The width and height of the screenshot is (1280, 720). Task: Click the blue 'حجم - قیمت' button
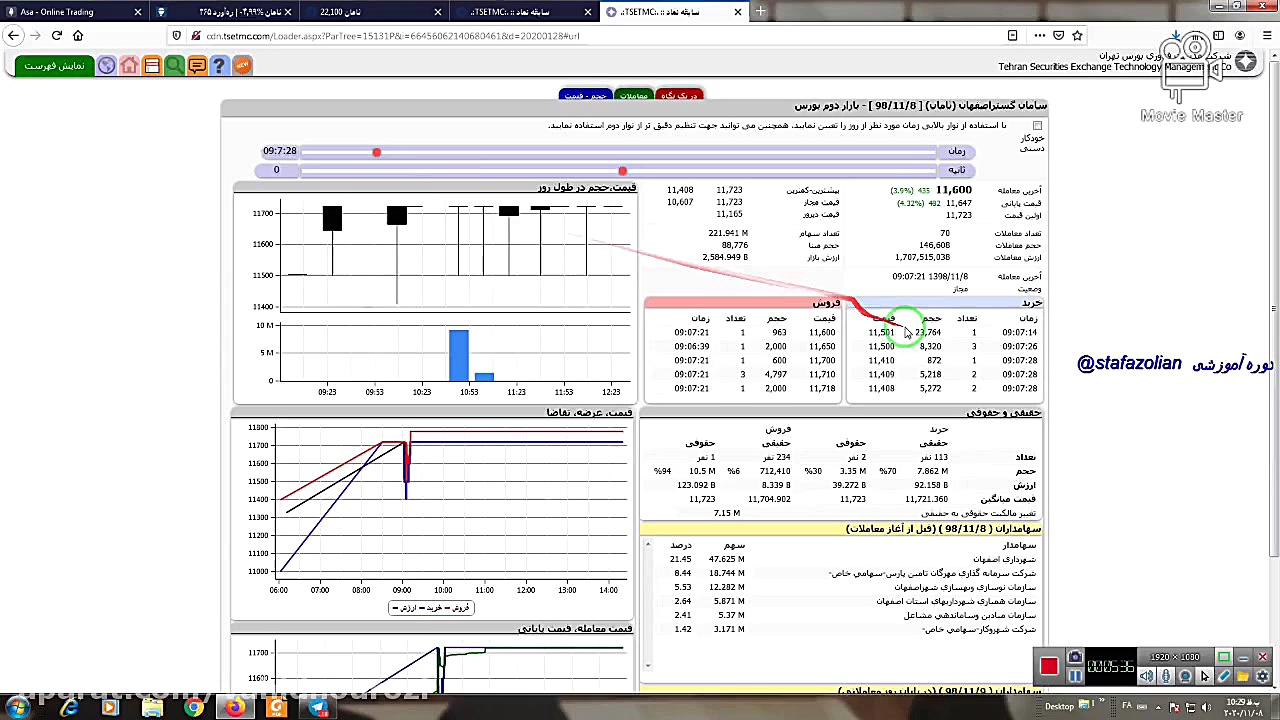(585, 95)
